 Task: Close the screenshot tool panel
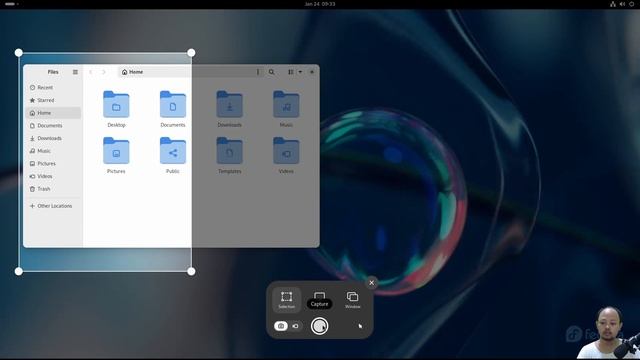371,282
